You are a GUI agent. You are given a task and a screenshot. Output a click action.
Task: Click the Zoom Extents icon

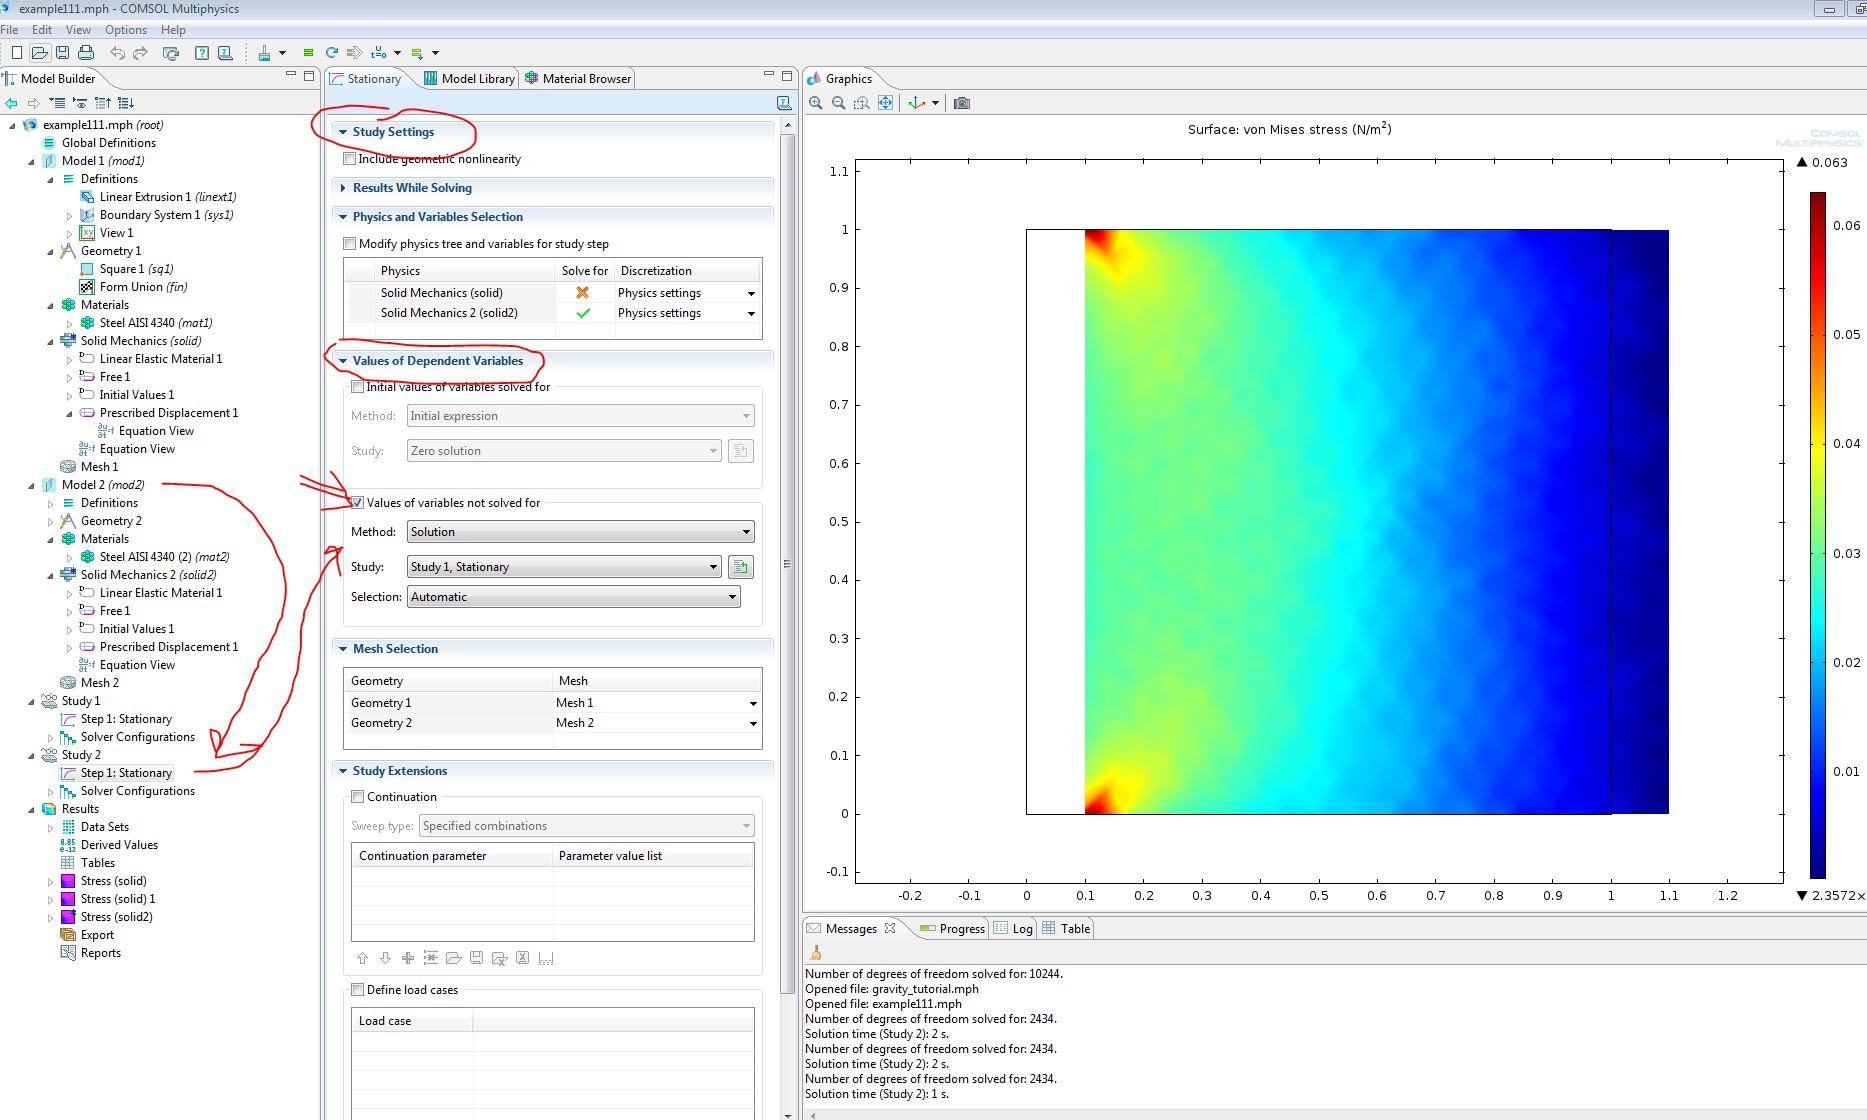[x=885, y=103]
